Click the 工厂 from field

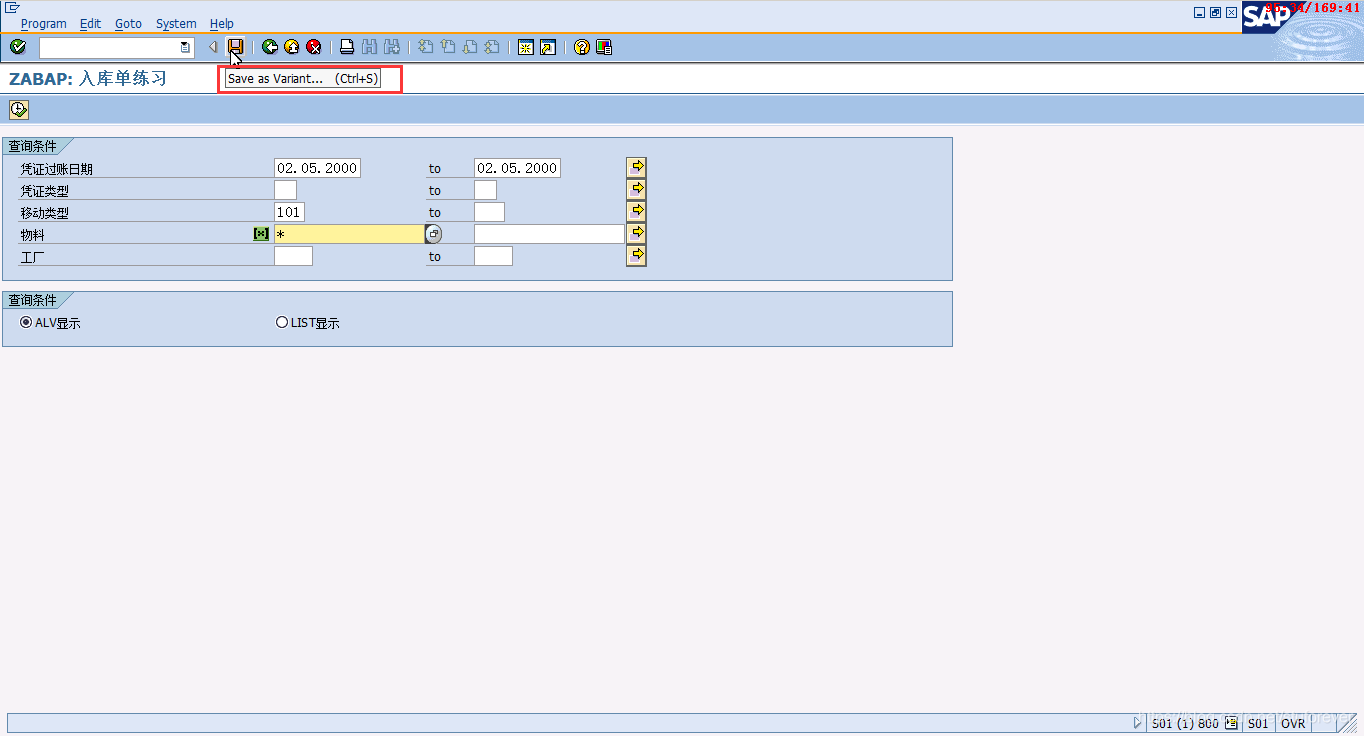point(293,256)
